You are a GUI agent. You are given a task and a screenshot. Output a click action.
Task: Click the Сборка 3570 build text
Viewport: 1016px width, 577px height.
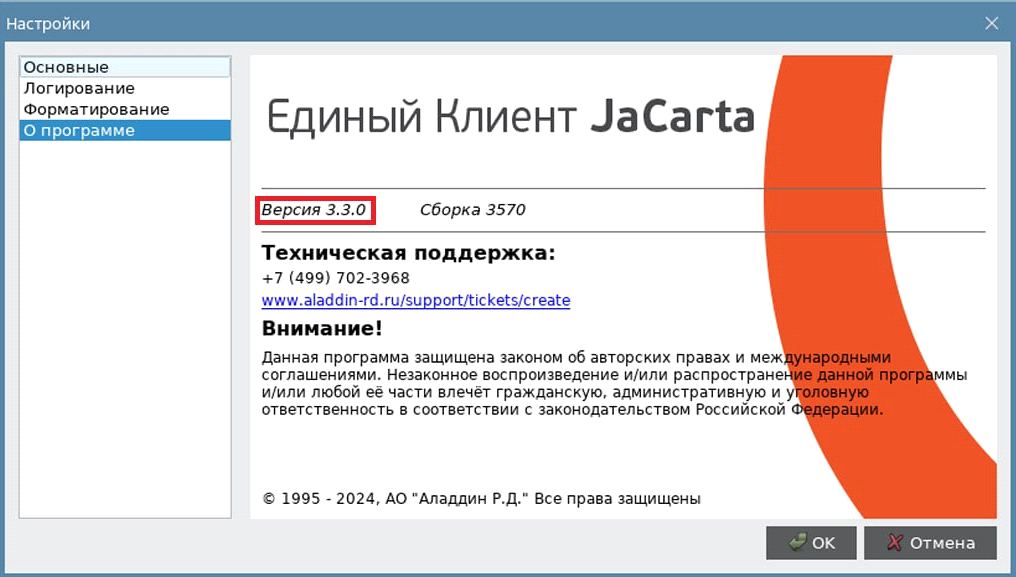[x=472, y=210]
